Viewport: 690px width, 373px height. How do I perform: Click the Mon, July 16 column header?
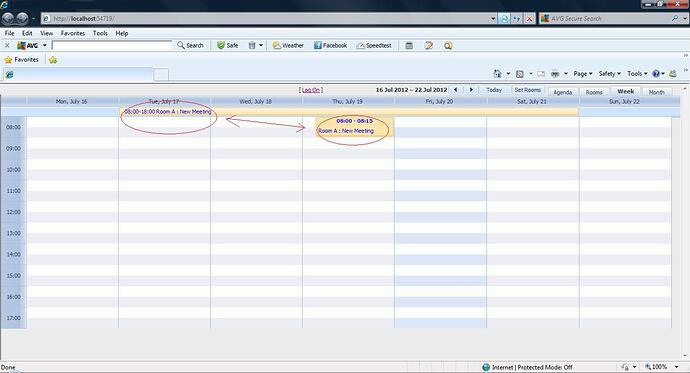(72, 101)
